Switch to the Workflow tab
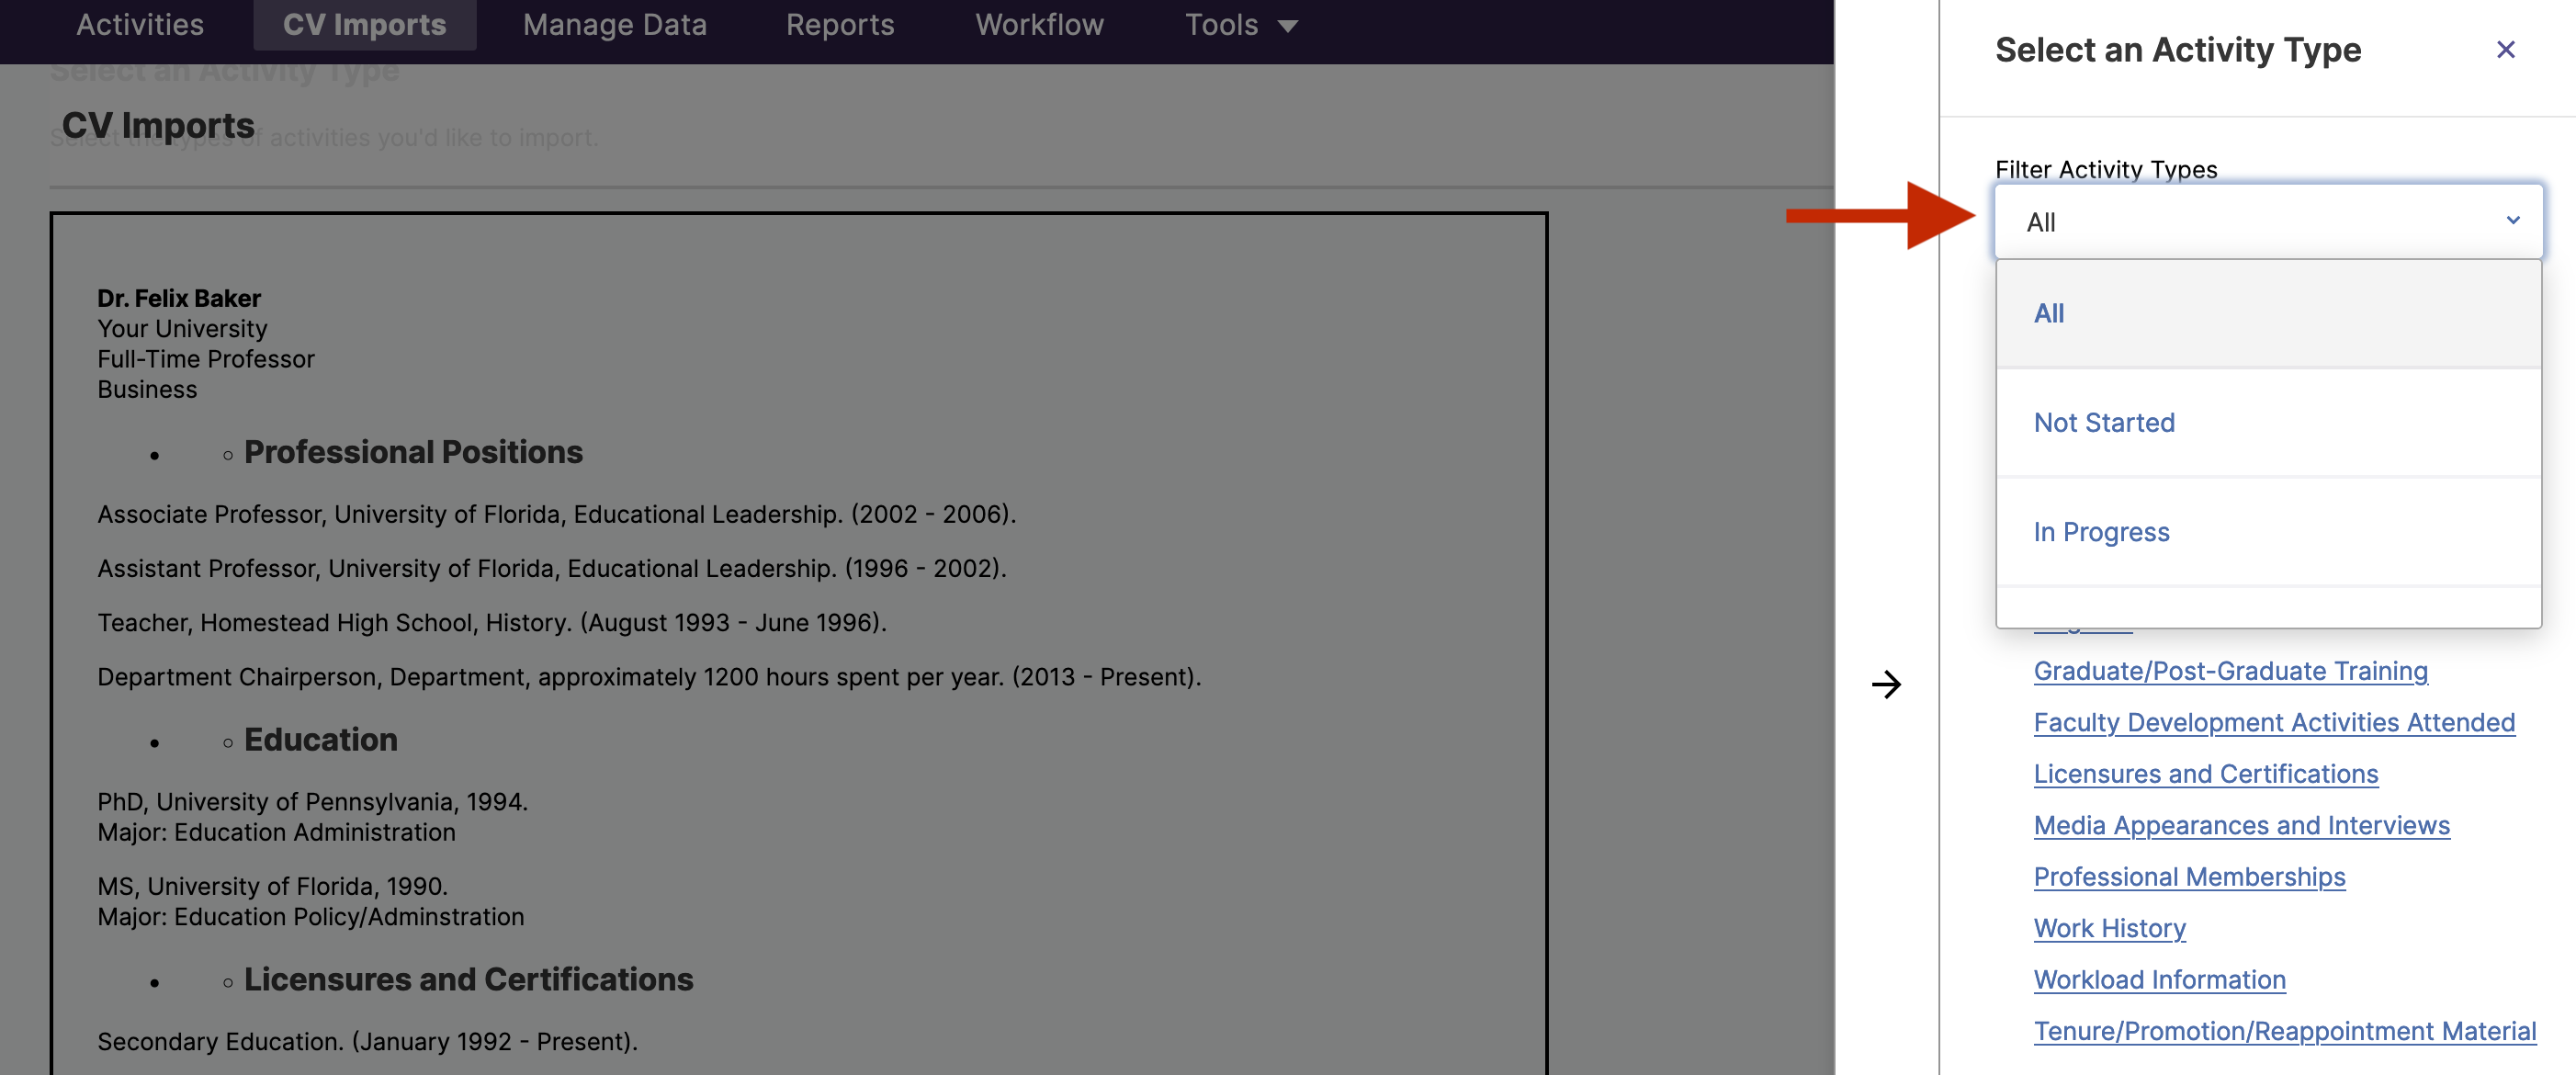Viewport: 2576px width, 1075px height. point(1039,24)
